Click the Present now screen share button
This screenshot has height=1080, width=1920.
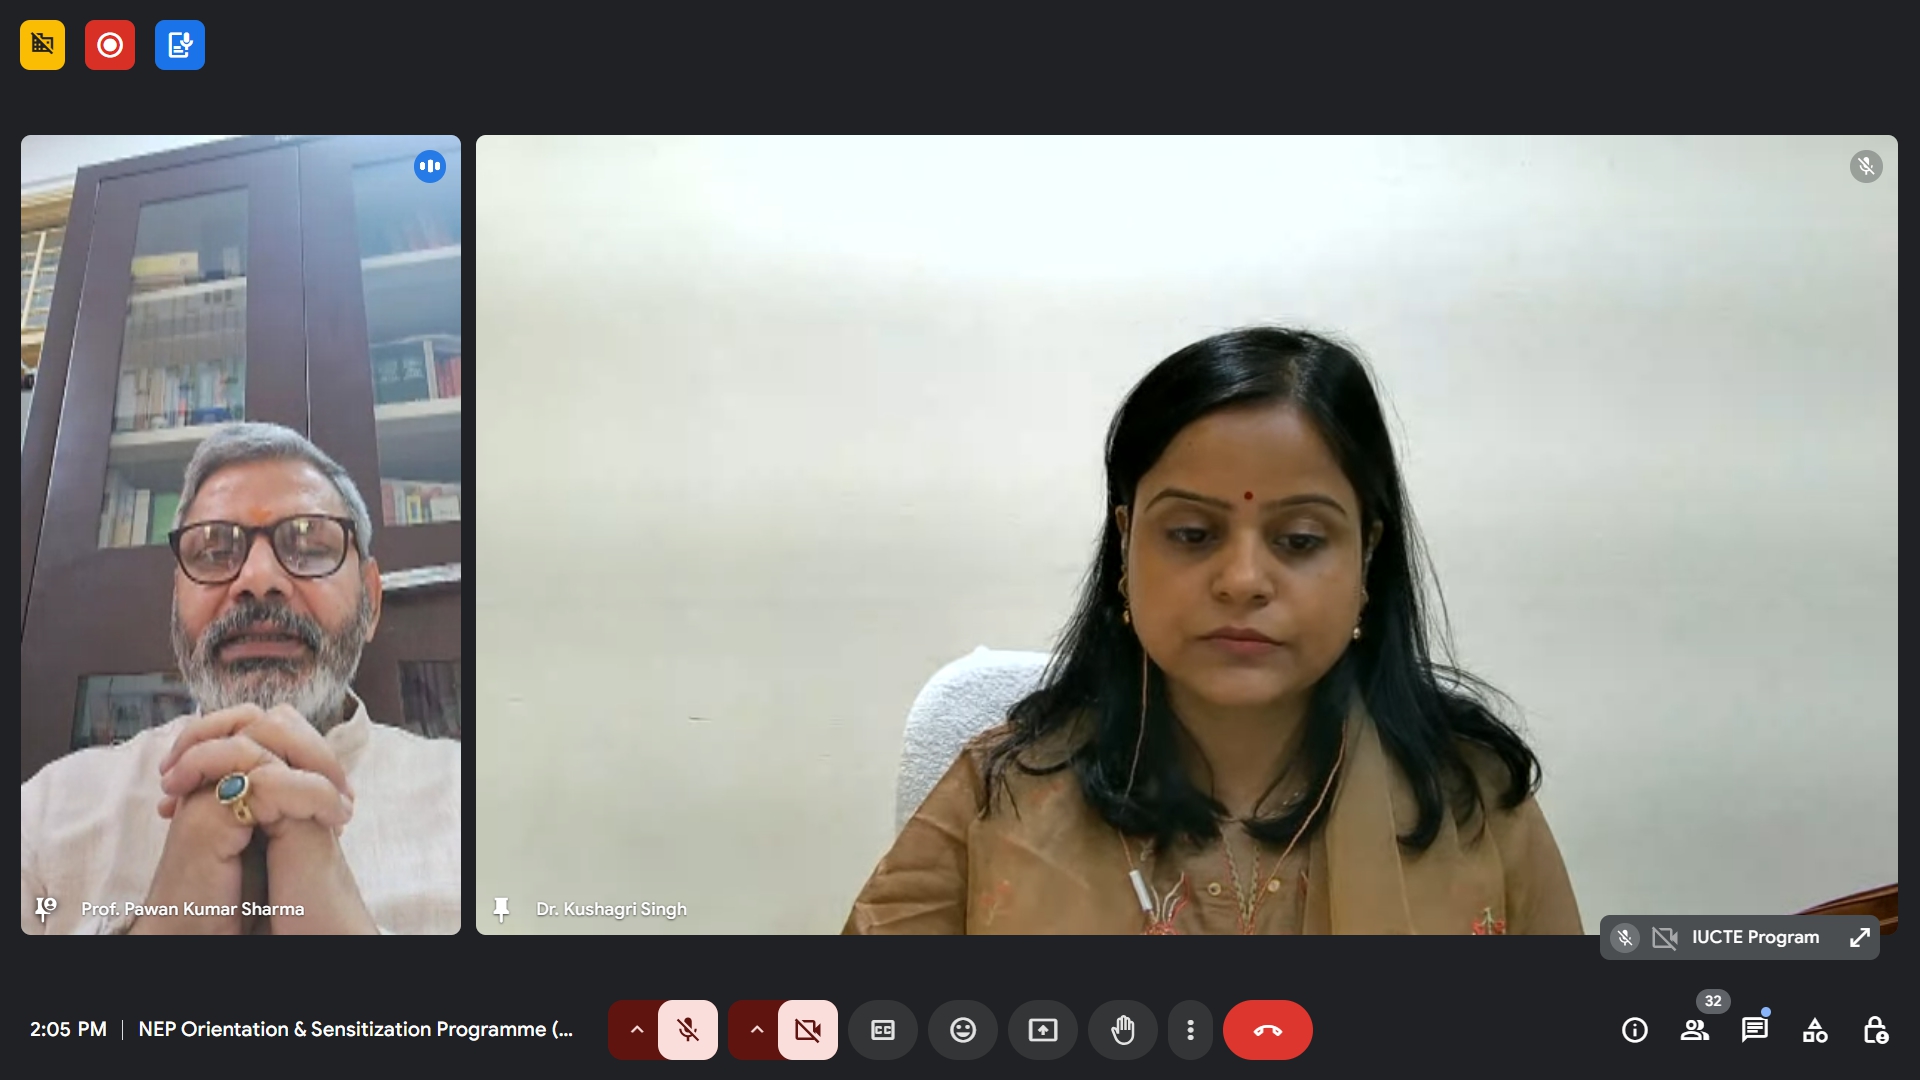click(x=1043, y=1030)
